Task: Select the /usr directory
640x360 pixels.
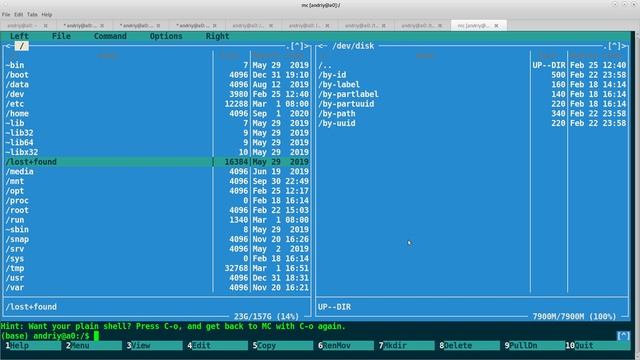Action: coord(157,278)
